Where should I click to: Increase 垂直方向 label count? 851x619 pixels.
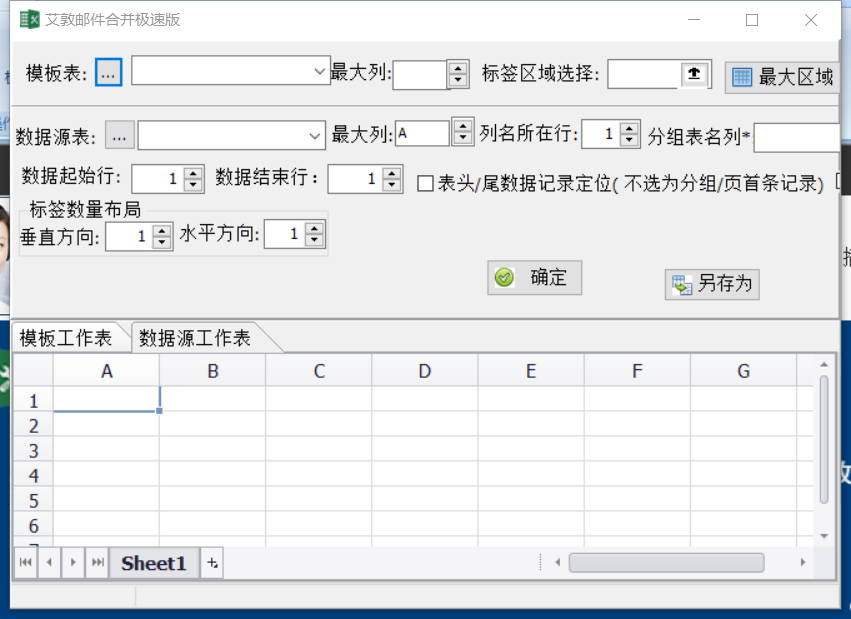tap(162, 230)
